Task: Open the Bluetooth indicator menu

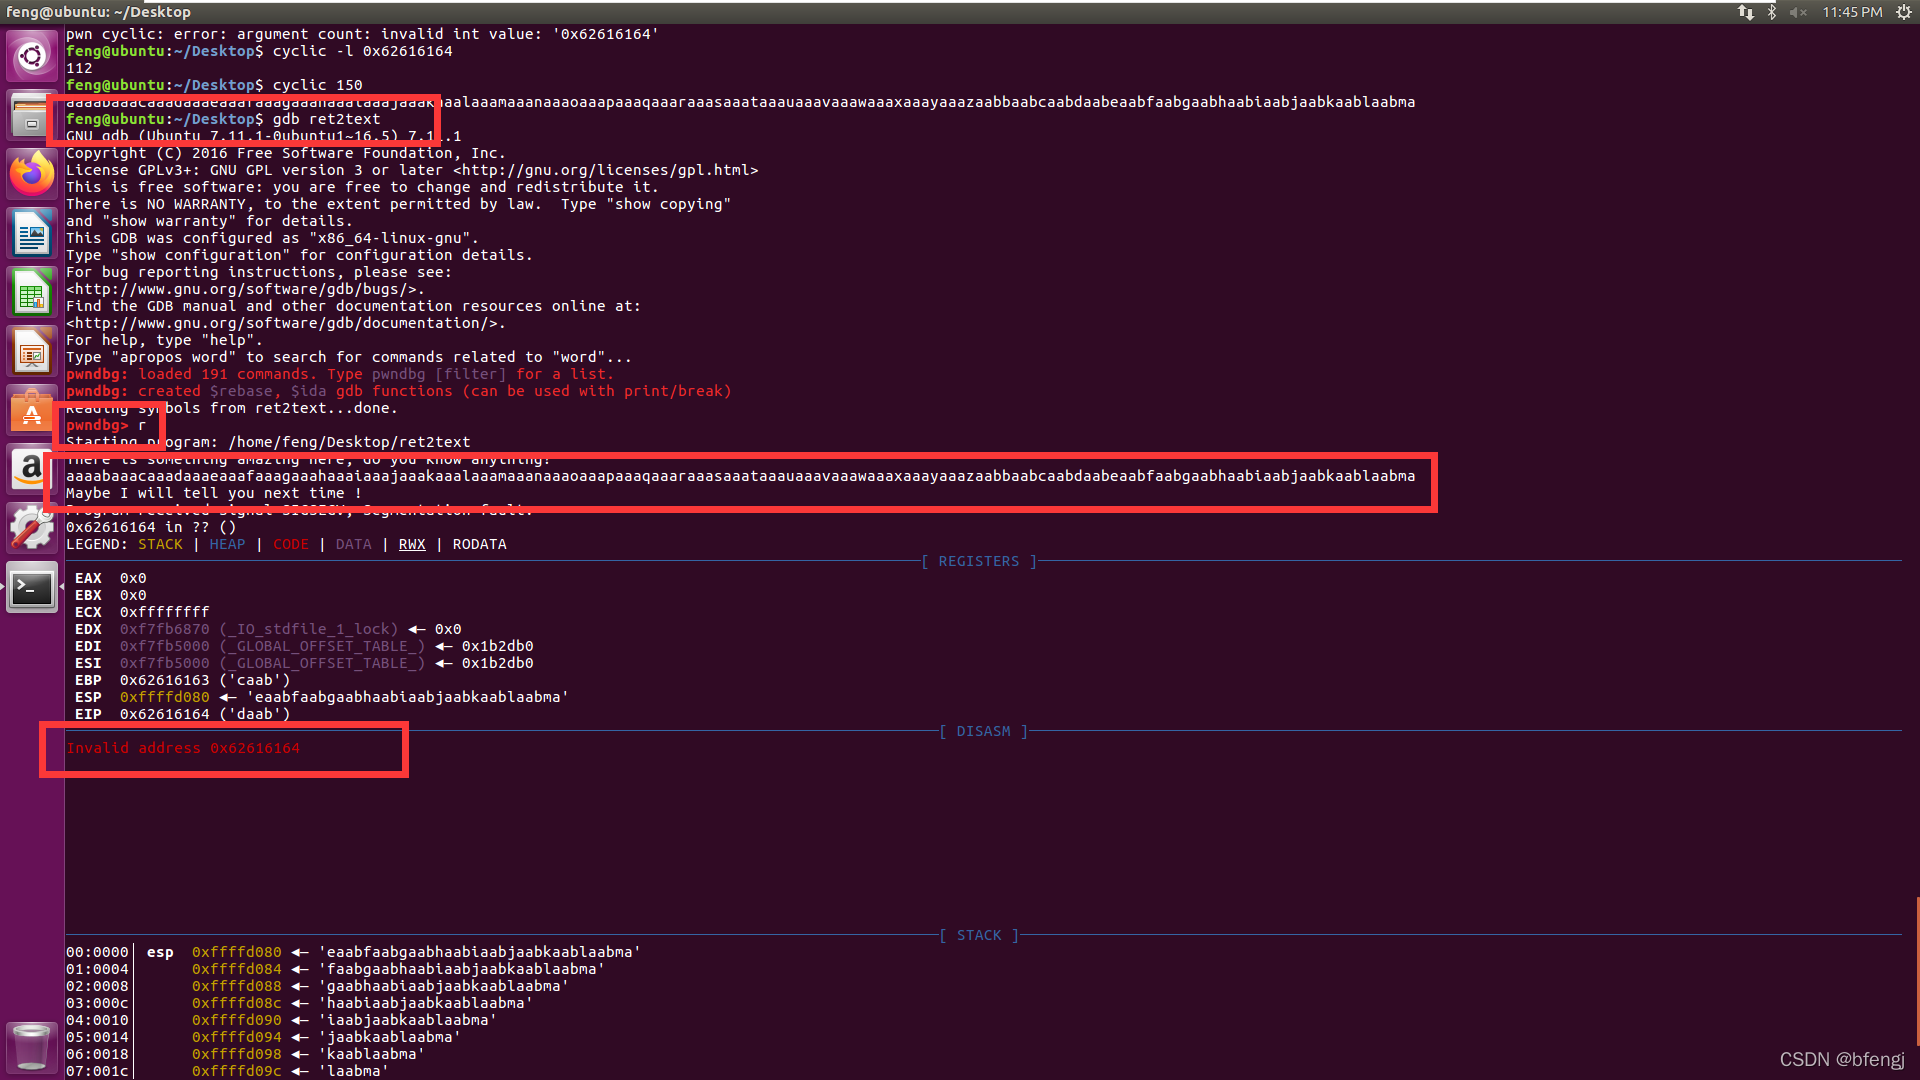Action: [x=1771, y=12]
